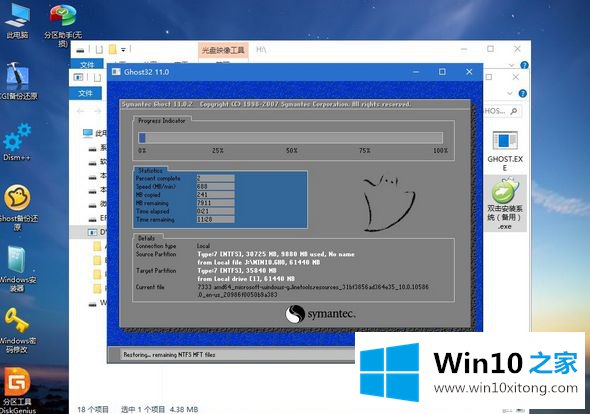This screenshot has height=414, width=590.
Task: Close the Ghost32 11.0 window
Action: pos(469,72)
